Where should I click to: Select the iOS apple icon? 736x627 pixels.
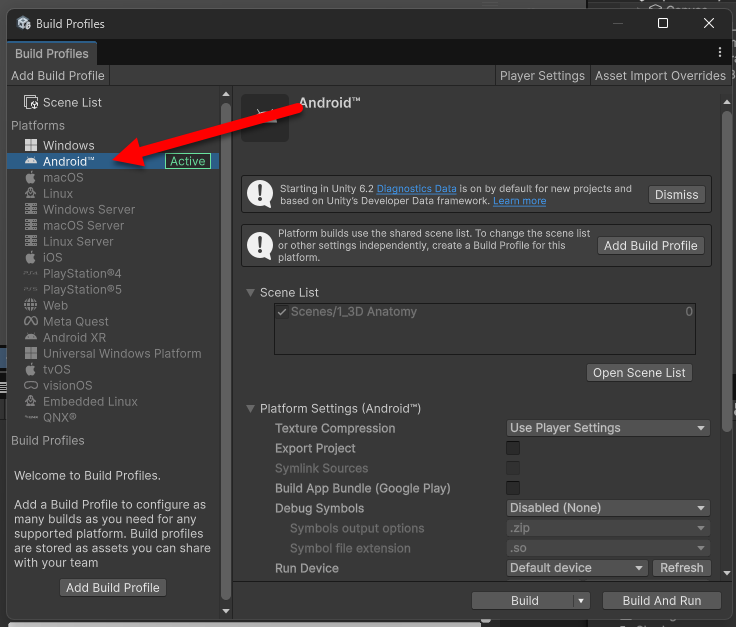[31, 257]
